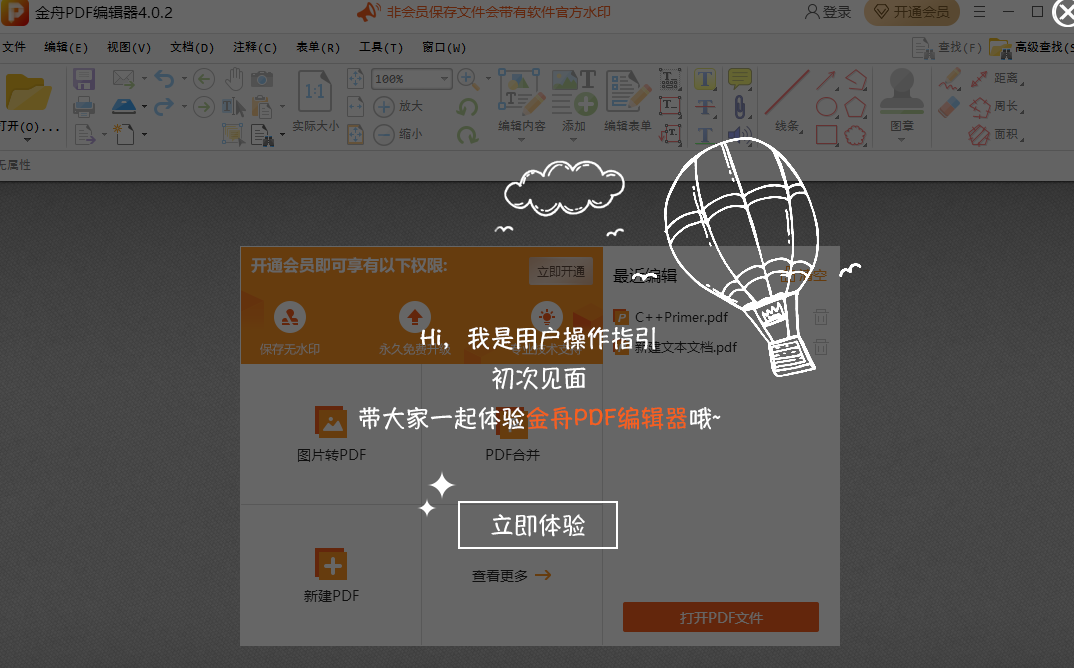Click the PDF合并 tile

[512, 434]
